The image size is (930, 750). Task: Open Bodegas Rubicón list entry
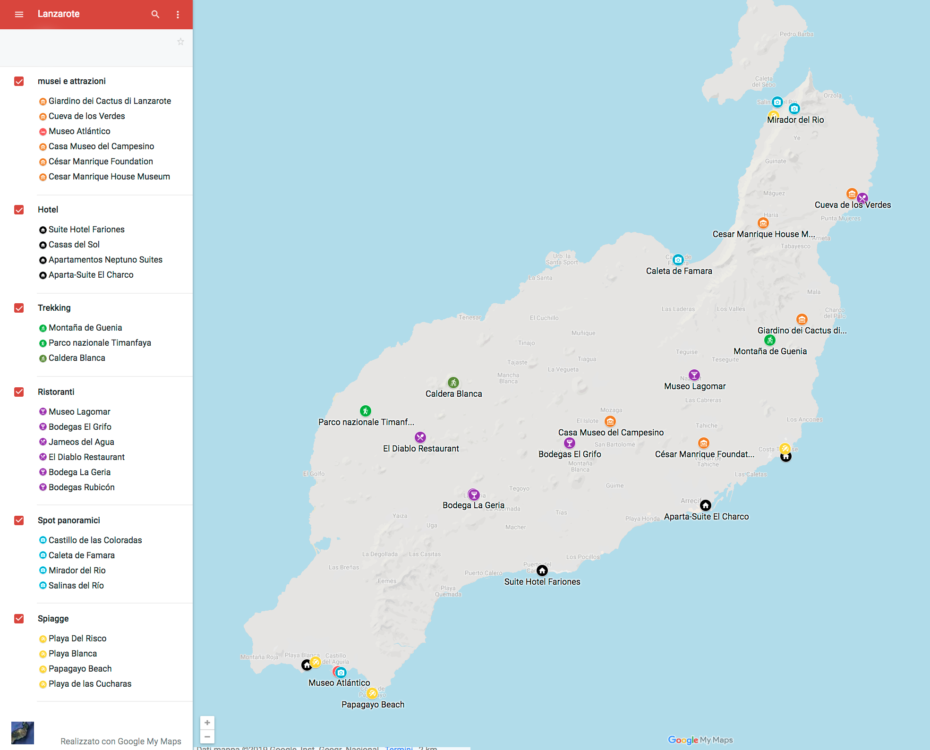[82, 487]
